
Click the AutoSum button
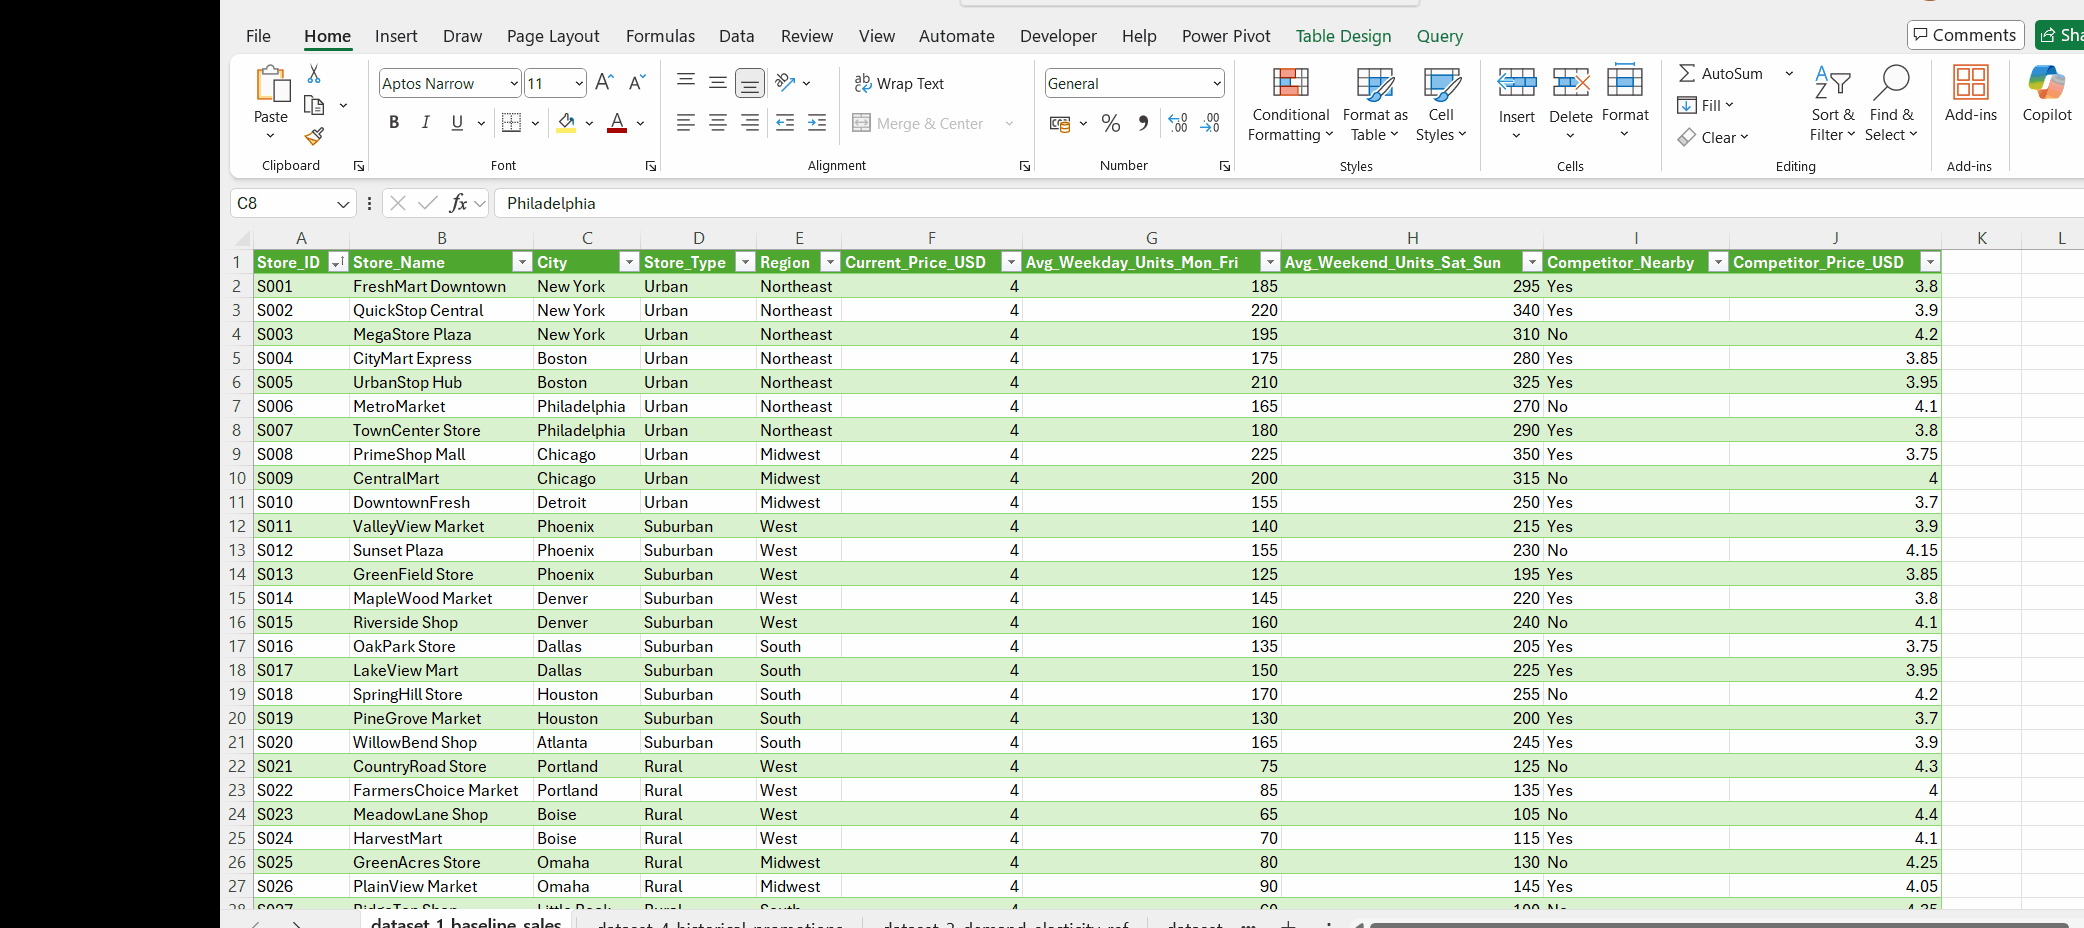1721,74
